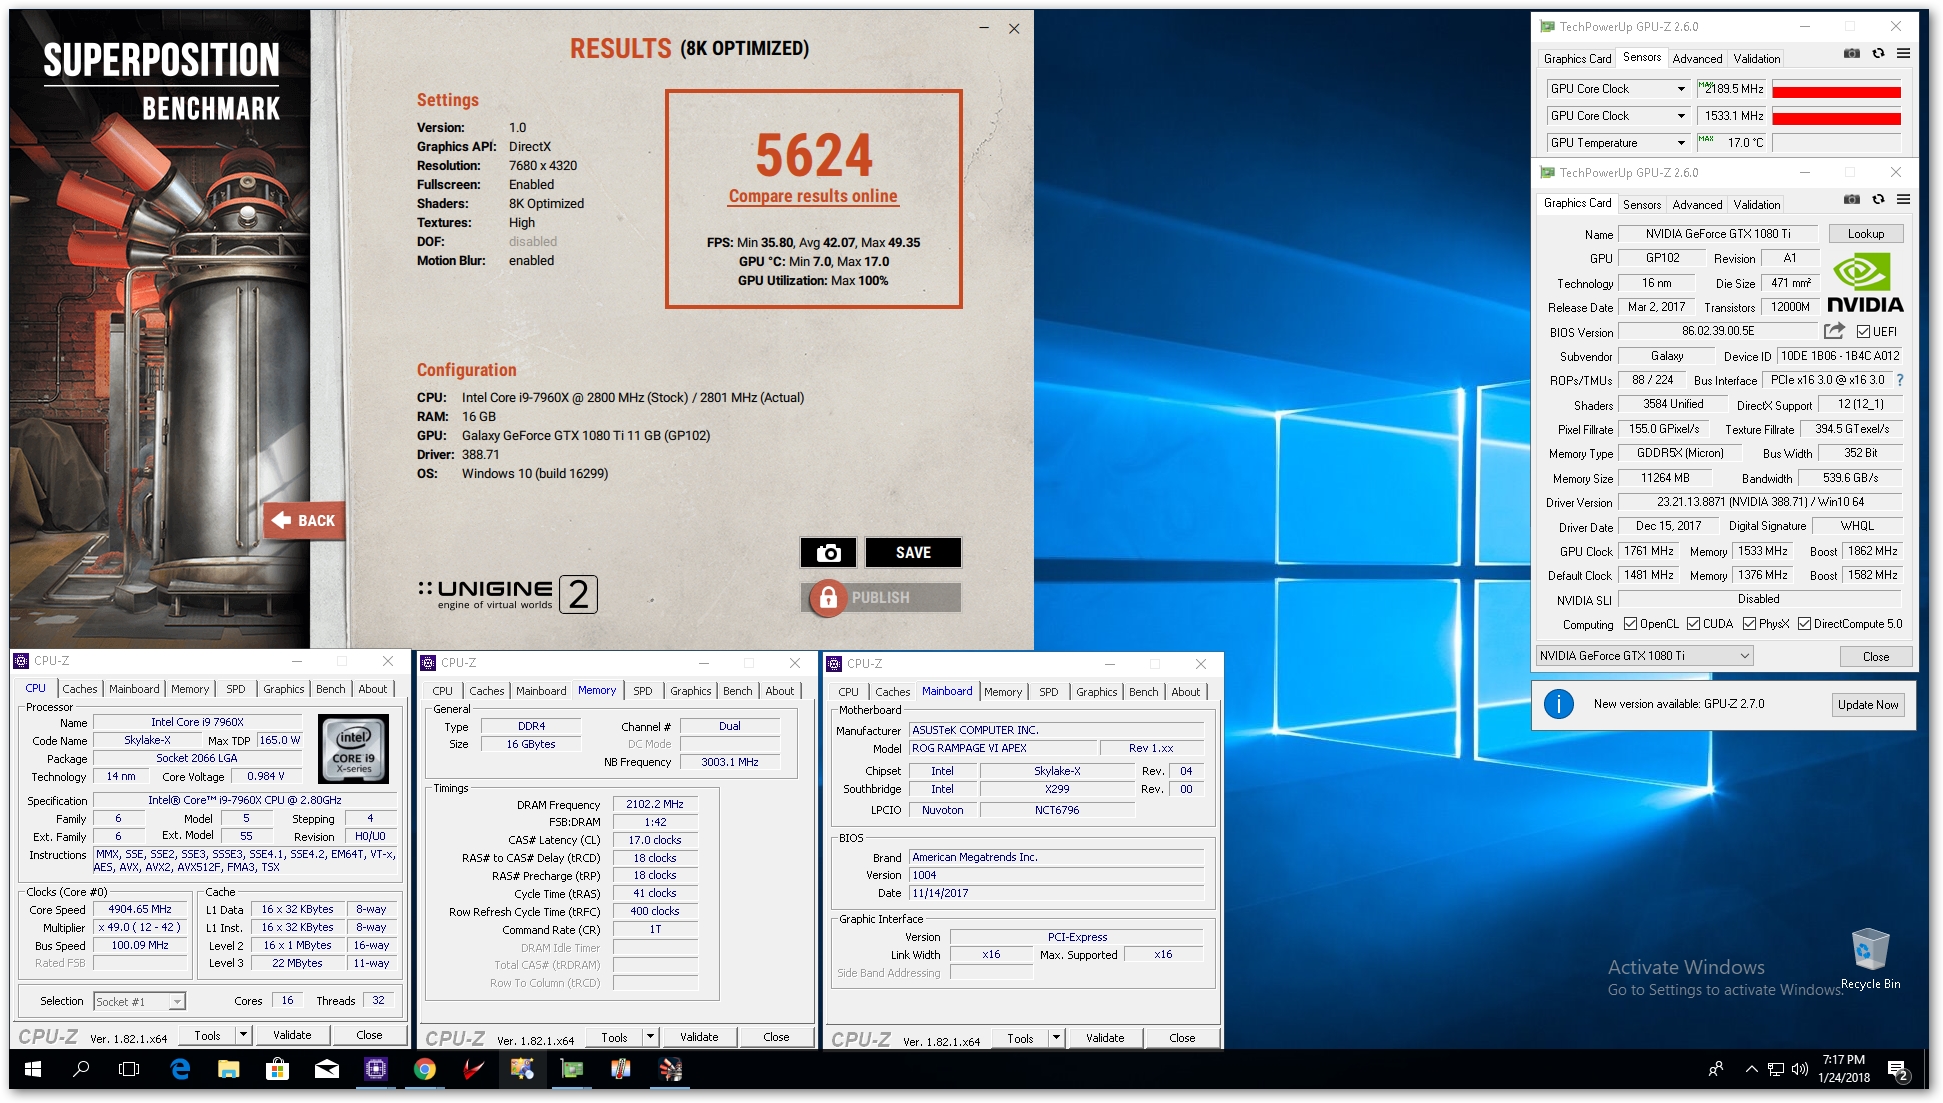Open hamburger menu in upper GPU-Z Sensors window
The image size is (1943, 1103).
pyautogui.click(x=1903, y=54)
